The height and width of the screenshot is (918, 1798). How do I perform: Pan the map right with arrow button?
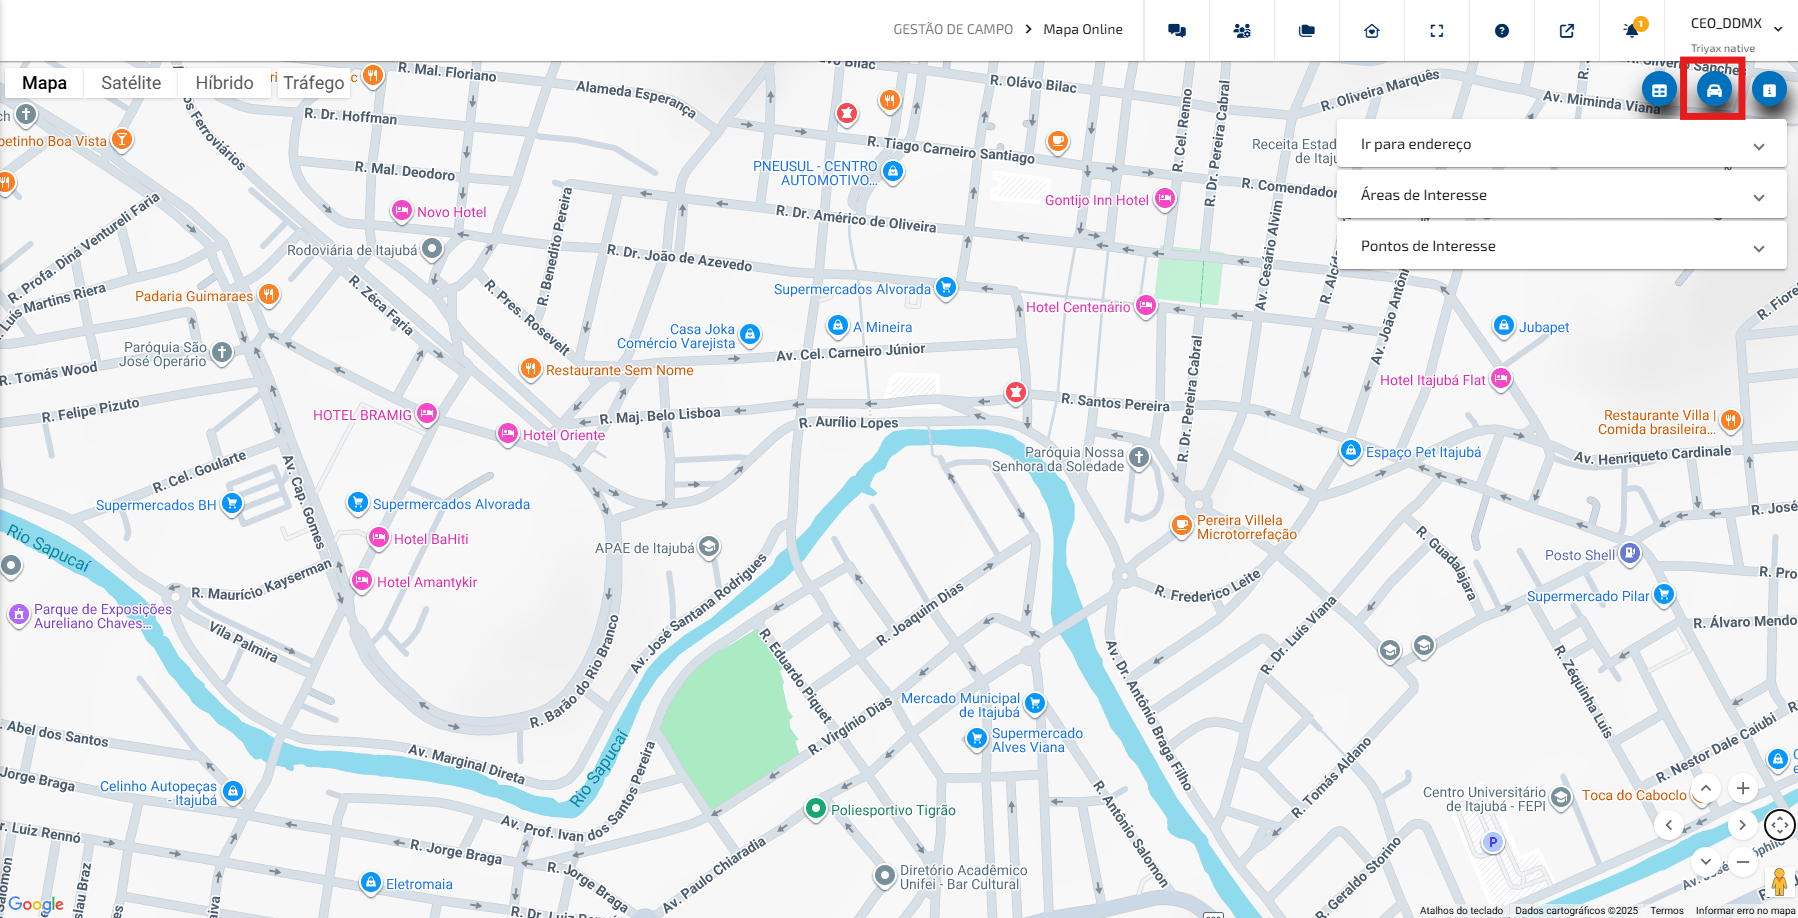tap(1743, 825)
